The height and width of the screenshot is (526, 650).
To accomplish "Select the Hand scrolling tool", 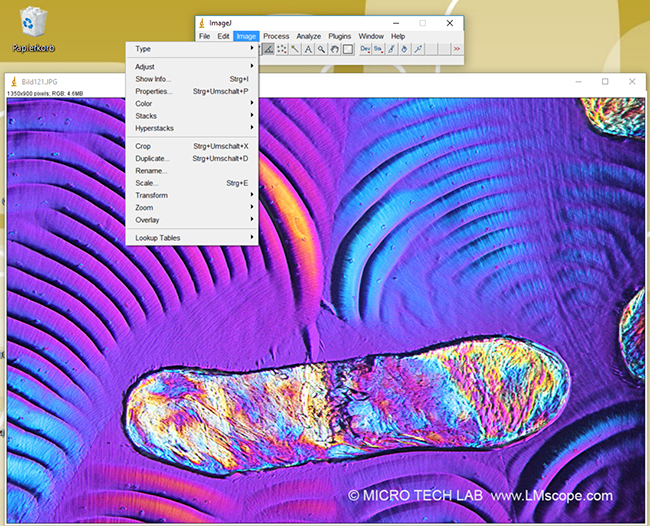I will (335, 49).
